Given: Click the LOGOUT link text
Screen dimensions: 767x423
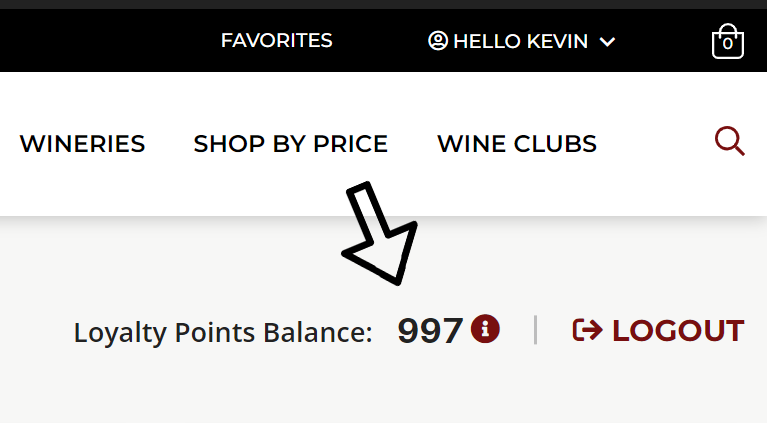Looking at the screenshot, I should [x=678, y=331].
